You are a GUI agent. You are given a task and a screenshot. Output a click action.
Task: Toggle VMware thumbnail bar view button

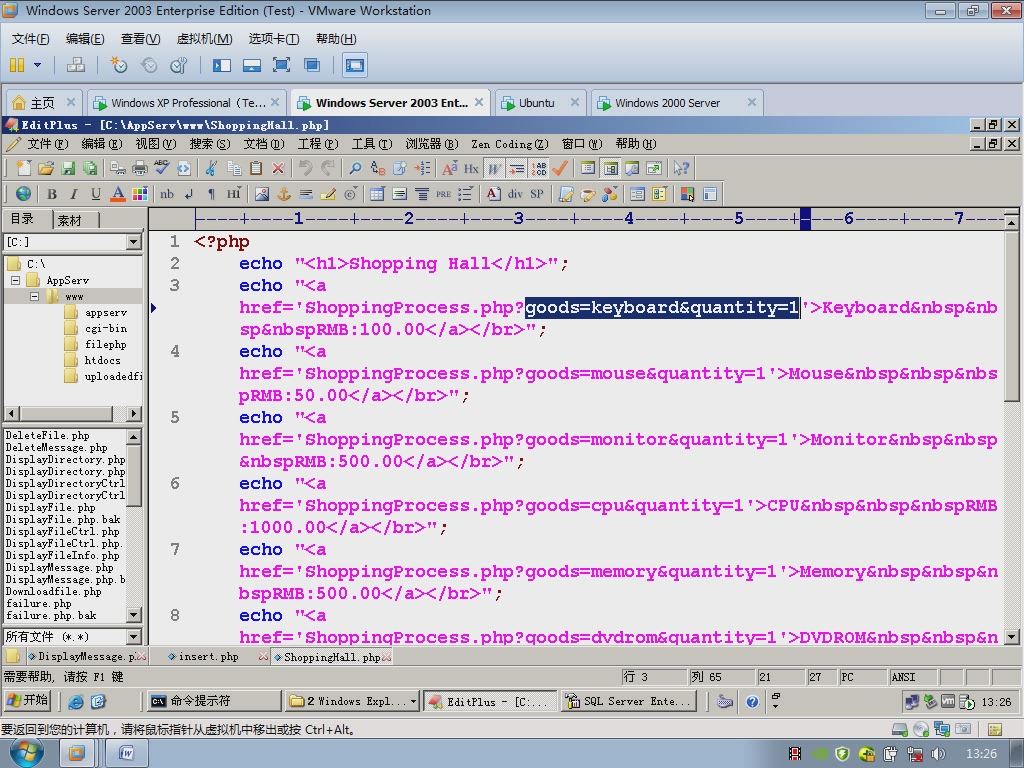click(251, 65)
